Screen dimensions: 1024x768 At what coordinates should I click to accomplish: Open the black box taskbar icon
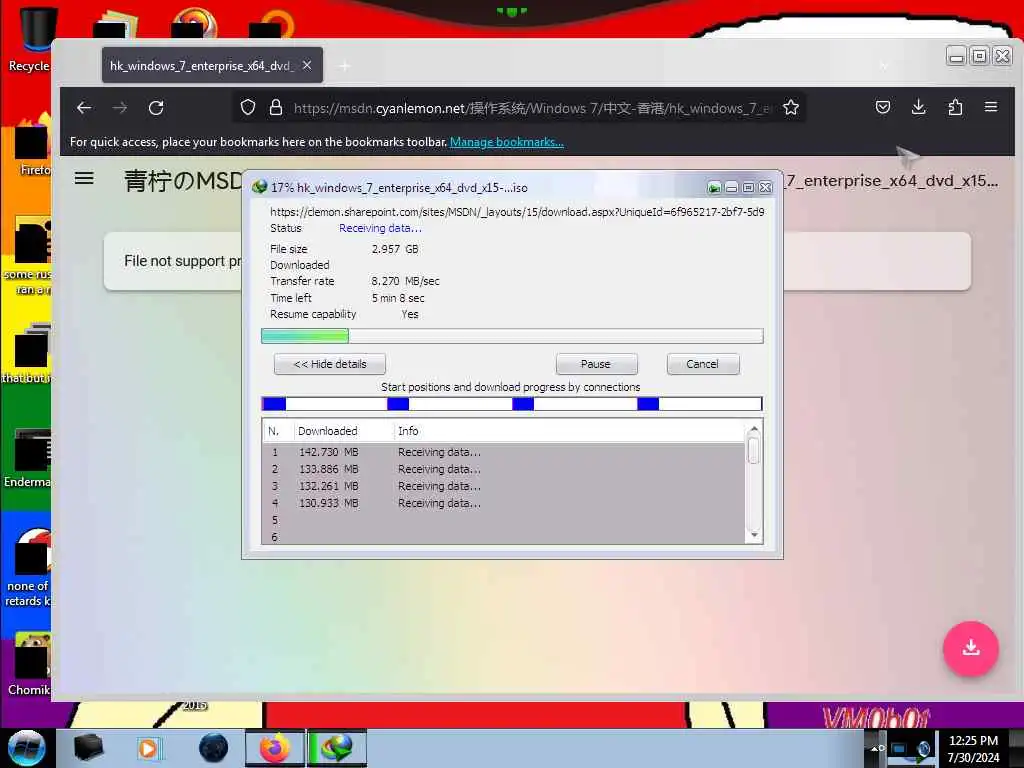88,748
